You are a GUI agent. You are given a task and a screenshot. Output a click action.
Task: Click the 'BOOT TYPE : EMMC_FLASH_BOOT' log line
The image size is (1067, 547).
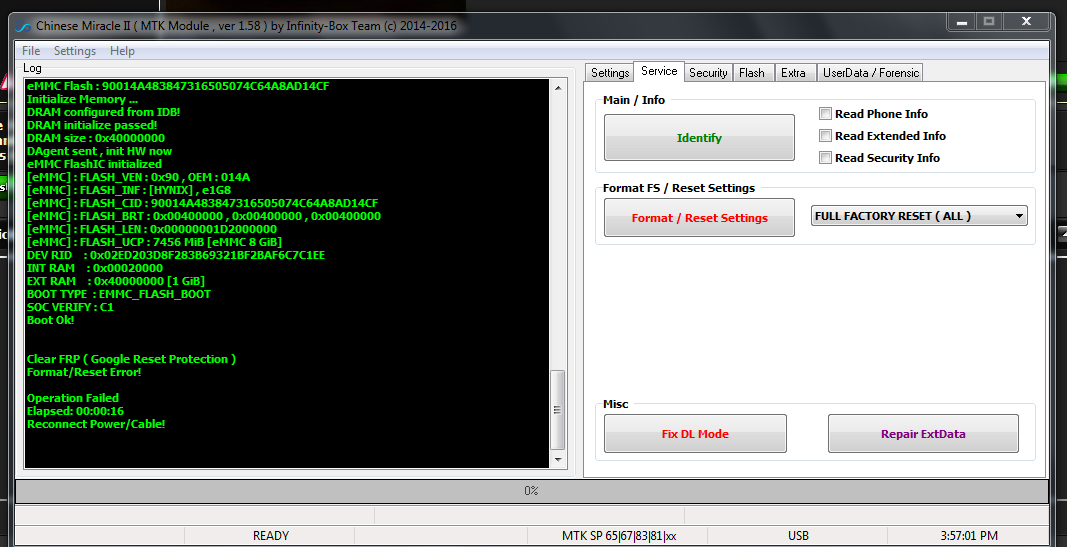pyautogui.click(x=119, y=294)
